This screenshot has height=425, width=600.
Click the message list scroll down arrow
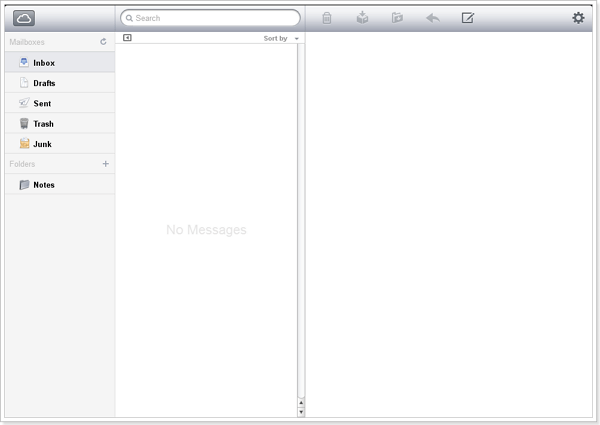pos(301,411)
